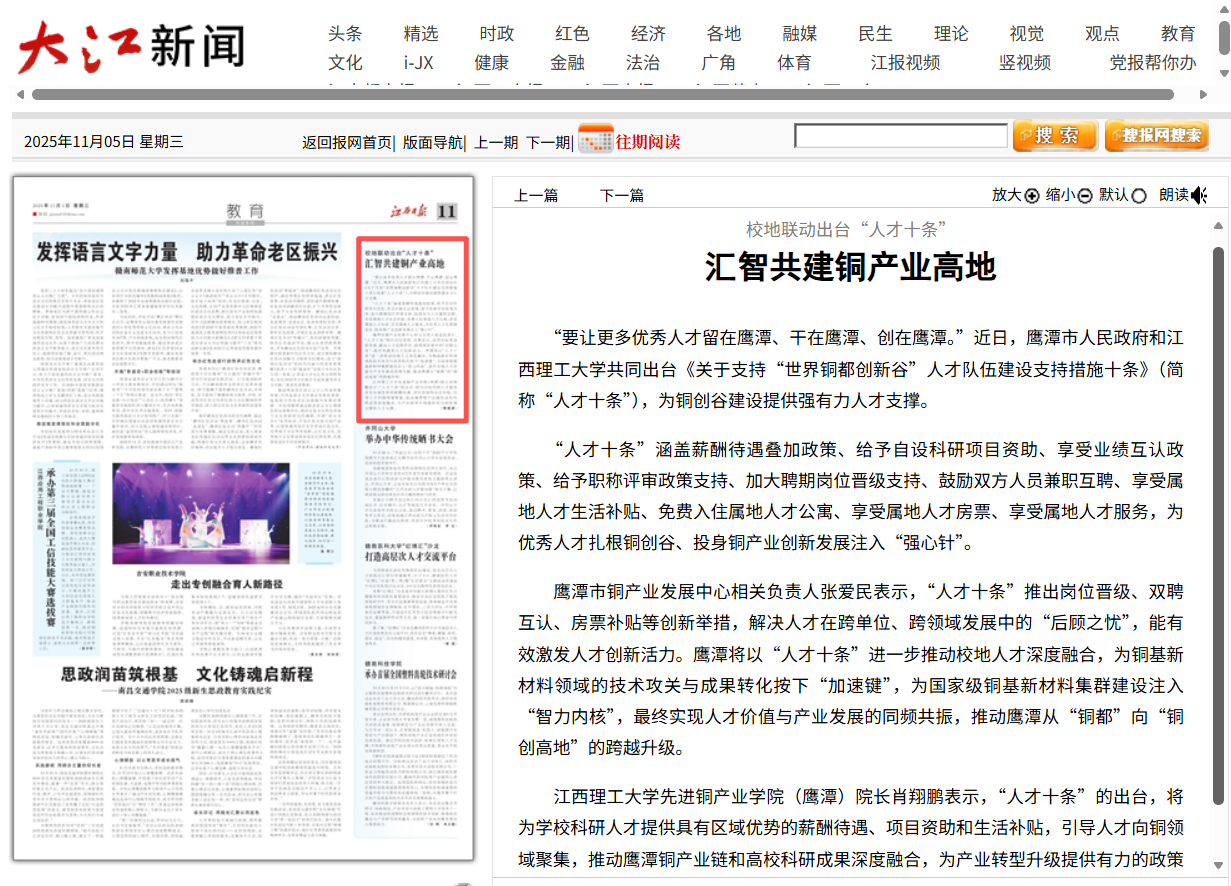Jump to 下一篇 article

621,196
